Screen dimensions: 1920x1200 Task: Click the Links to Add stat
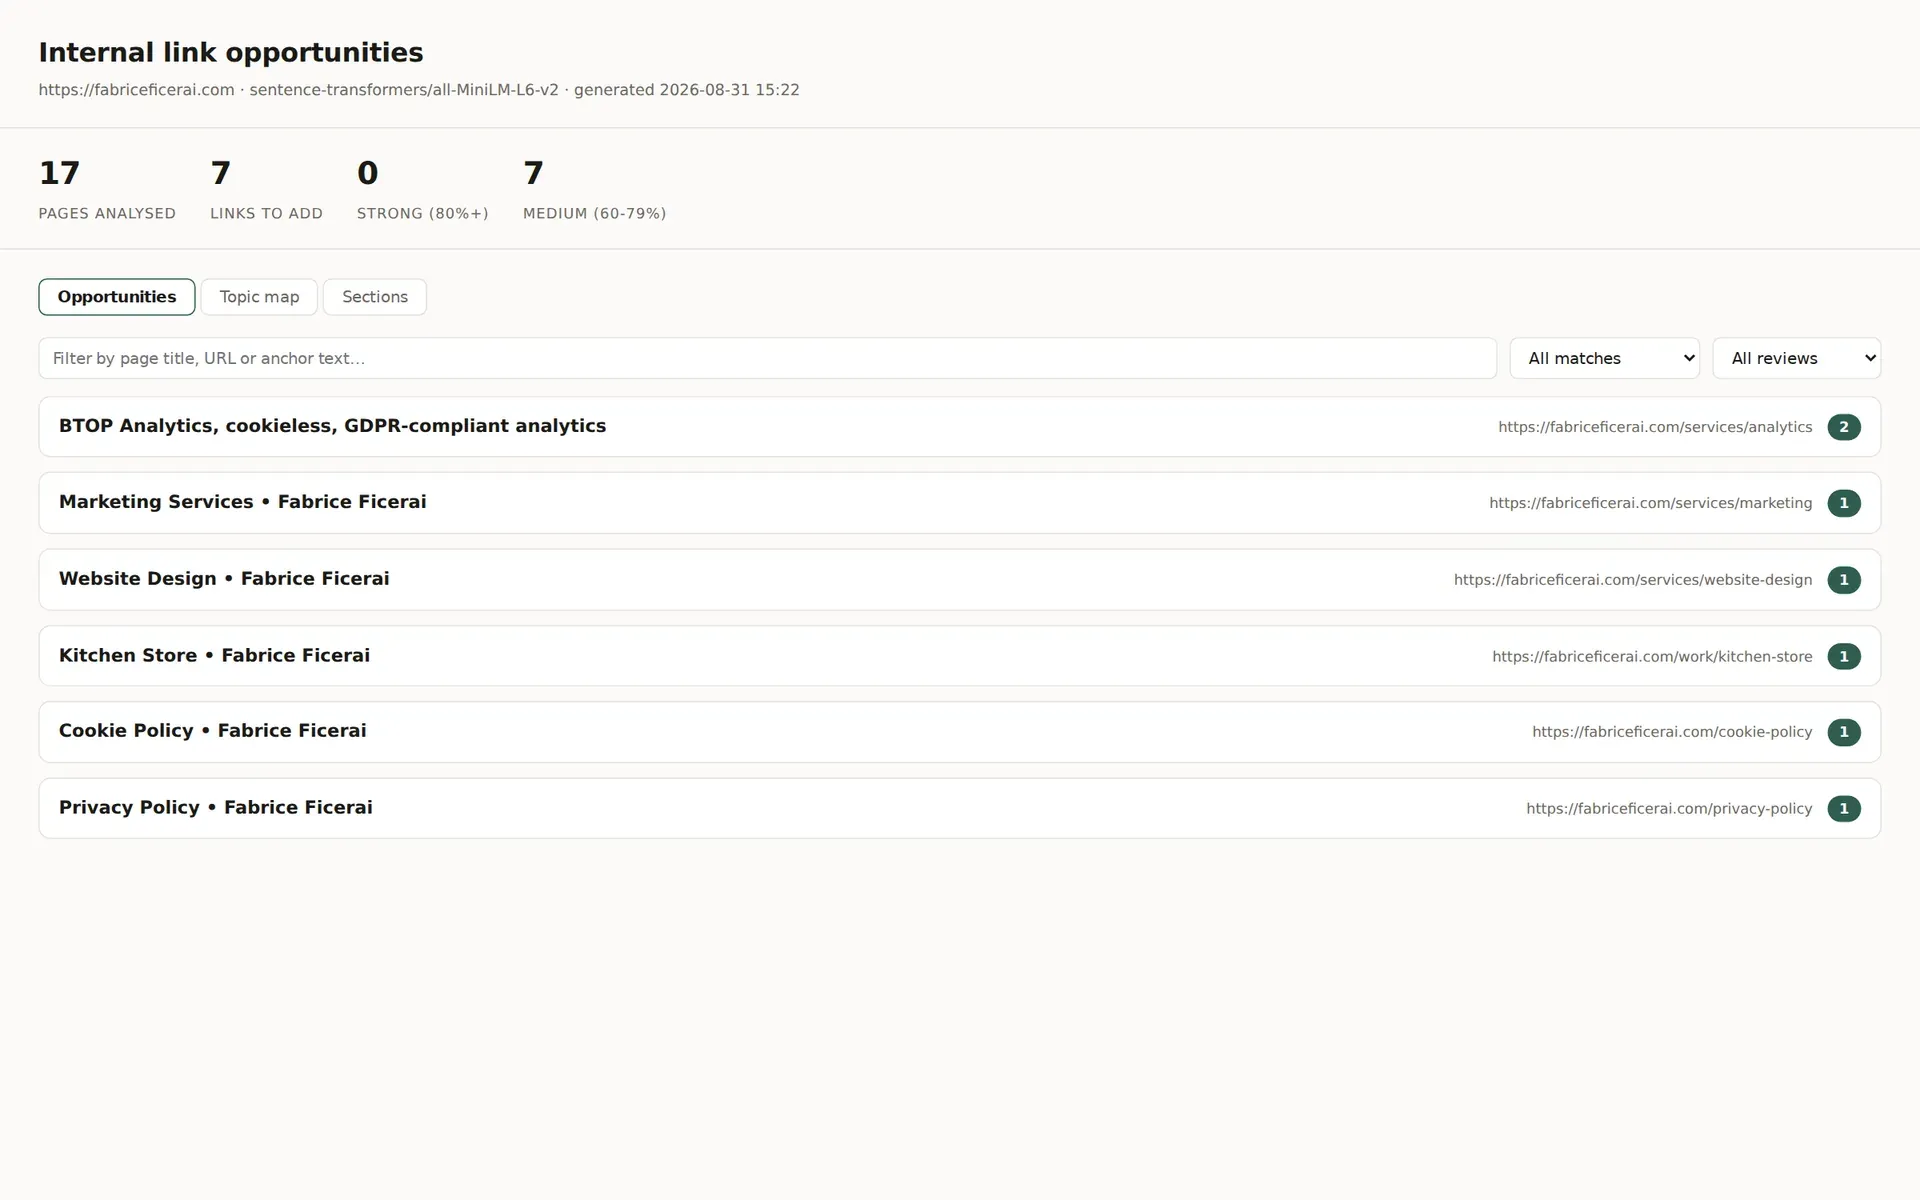[x=266, y=189]
